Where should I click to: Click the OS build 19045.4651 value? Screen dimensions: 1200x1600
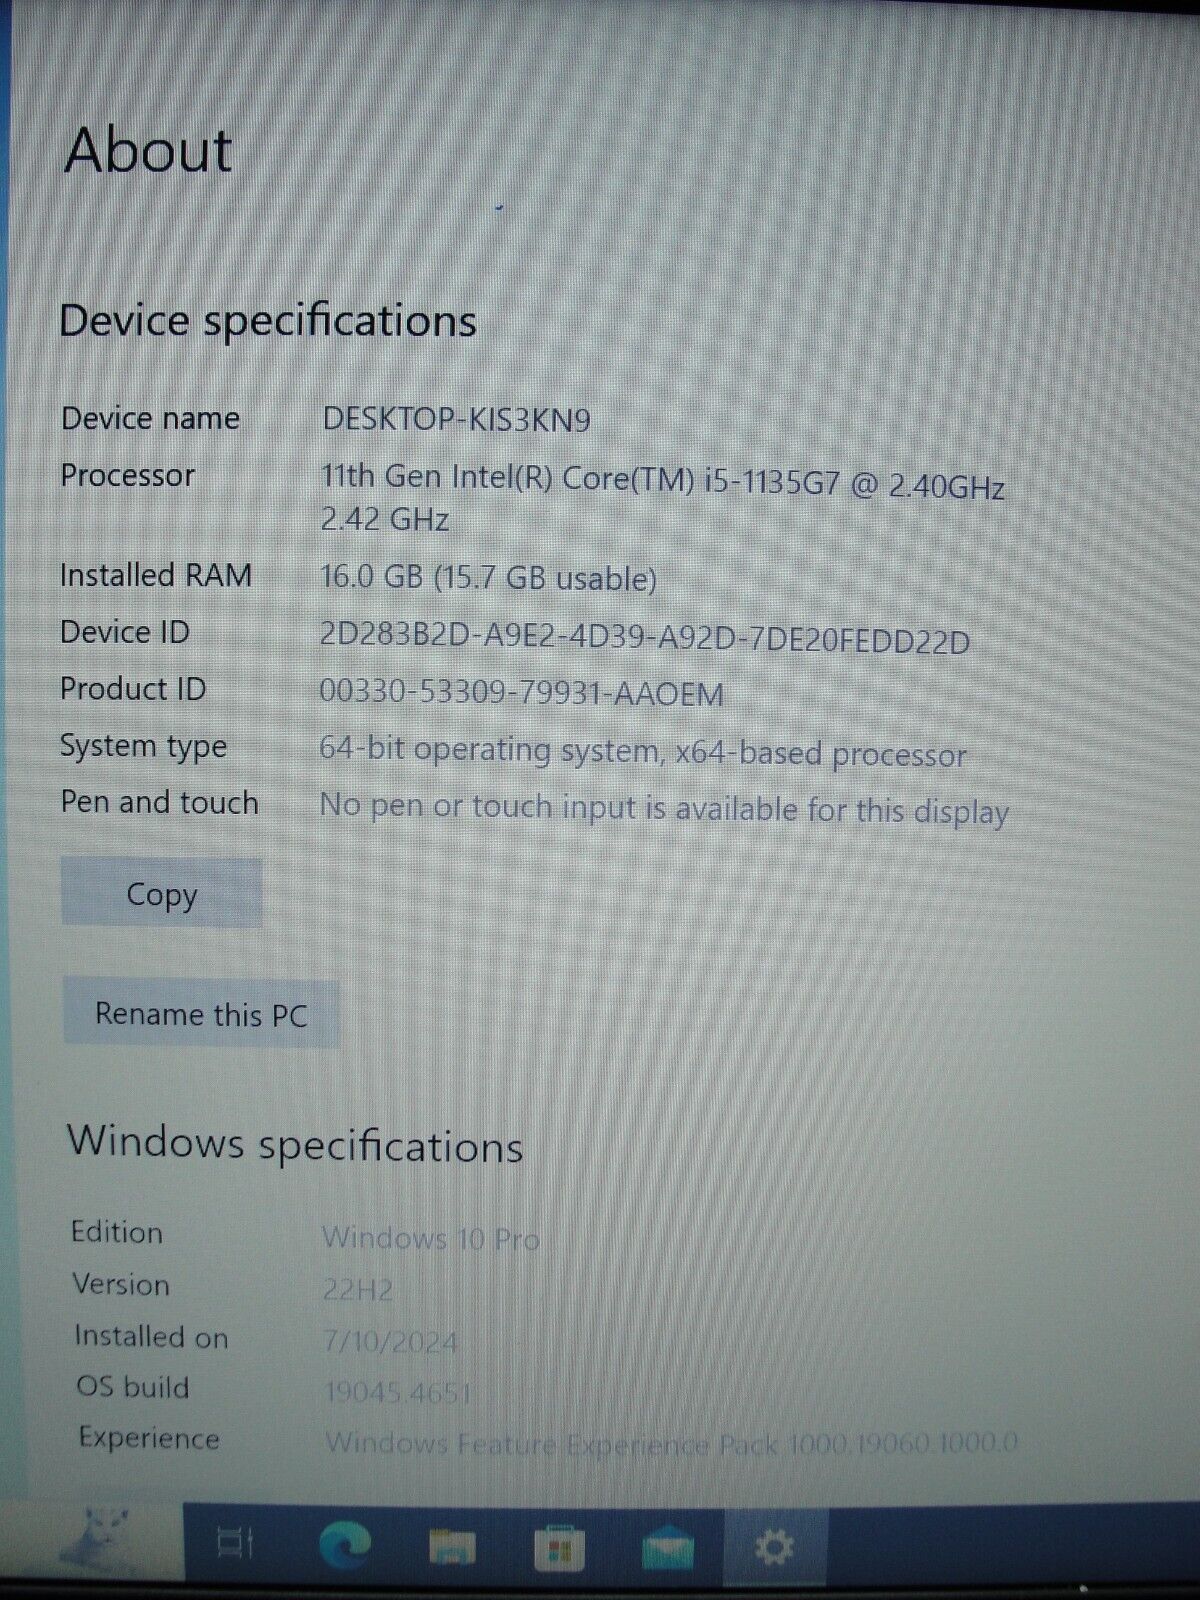[397, 1391]
